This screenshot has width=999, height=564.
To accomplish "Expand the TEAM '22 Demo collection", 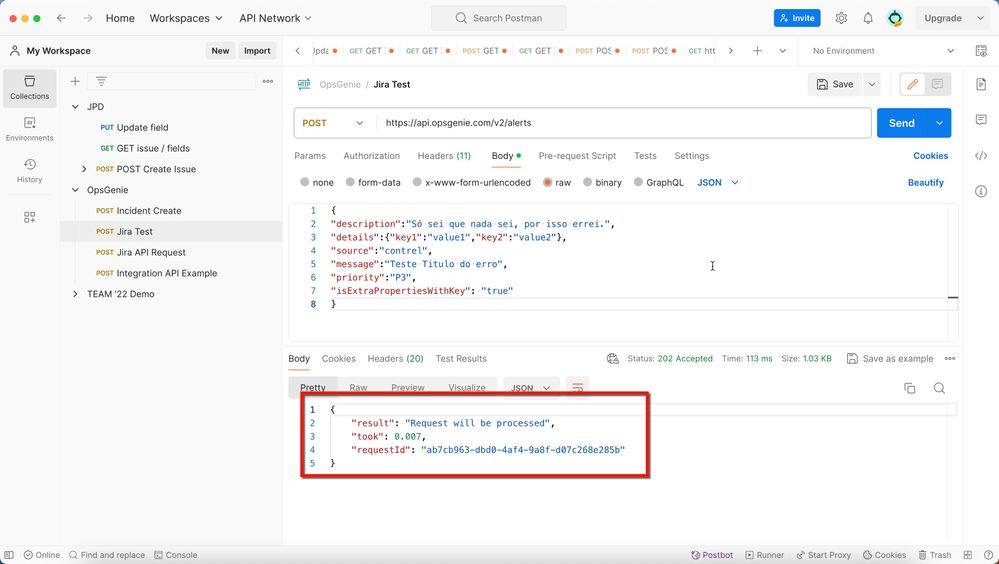I will 75,294.
